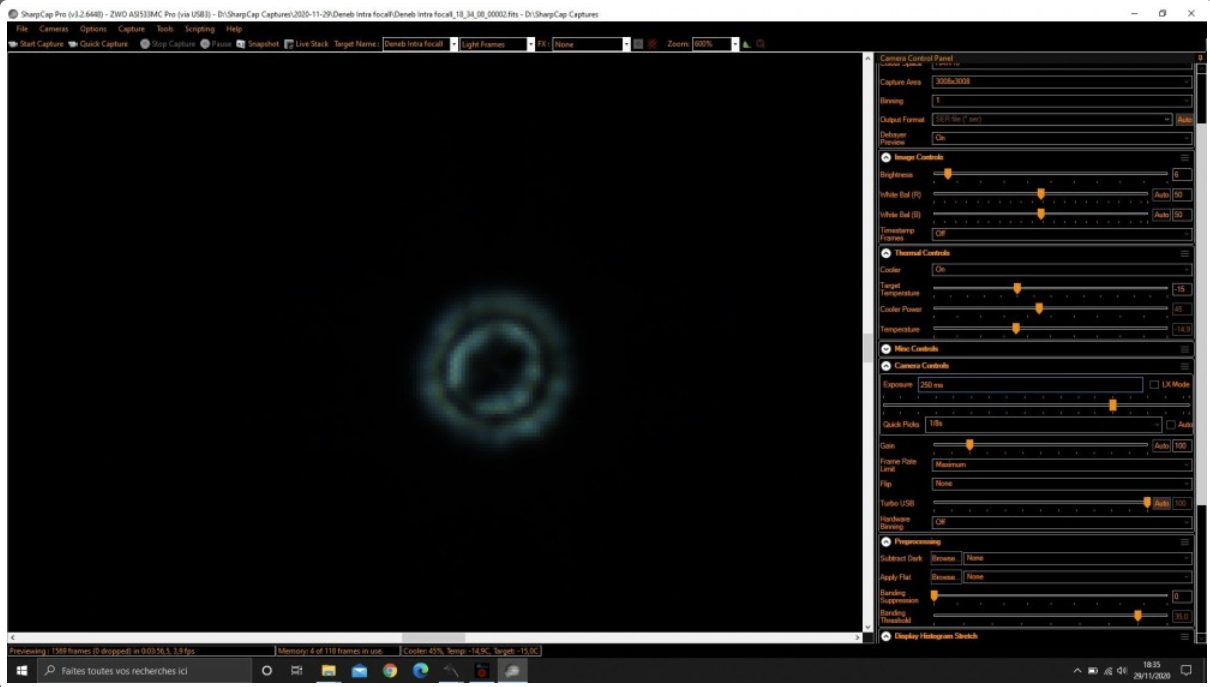Viewport: 1210px width, 687px height.
Task: Click the green histogram icon after Zoom
Action: tap(747, 44)
